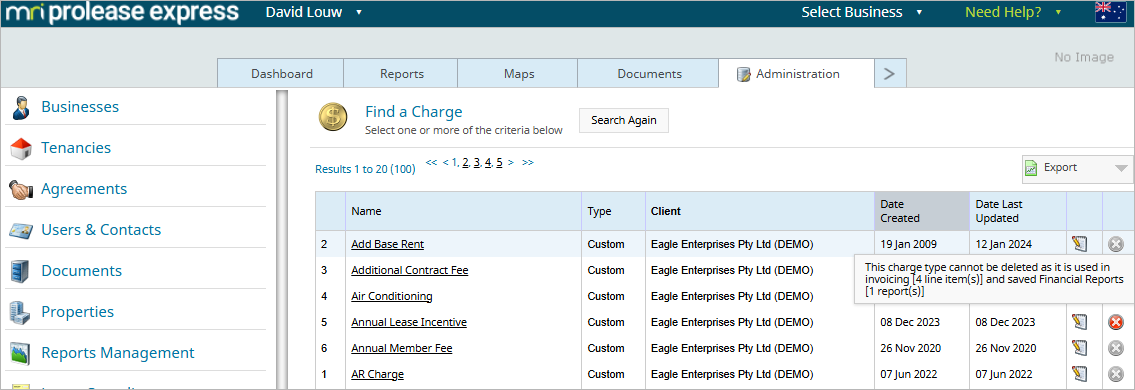Viewport: 1135px width, 390px height.
Task: Expand the Need Help? menu
Action: pyautogui.click(x=1013, y=12)
